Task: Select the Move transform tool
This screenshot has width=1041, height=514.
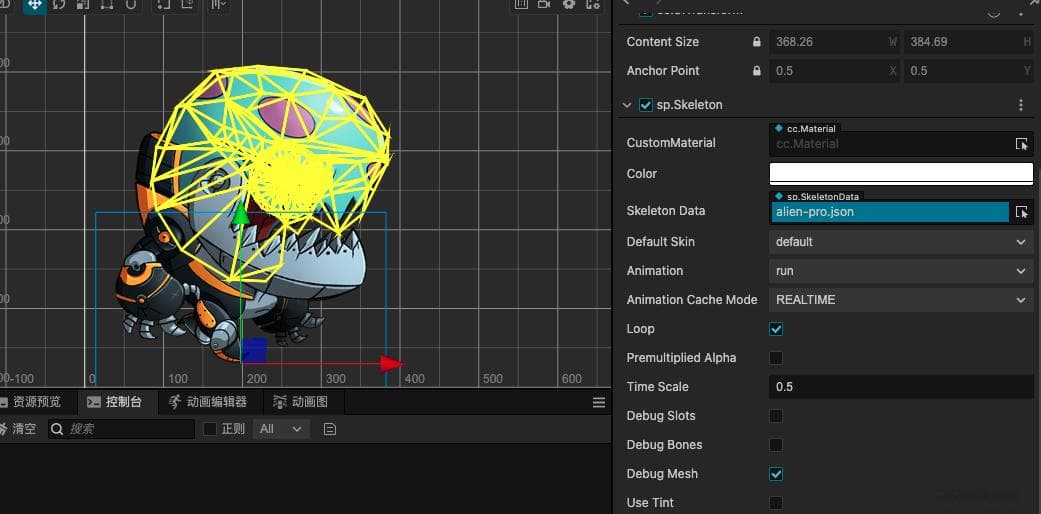Action: pyautogui.click(x=35, y=5)
